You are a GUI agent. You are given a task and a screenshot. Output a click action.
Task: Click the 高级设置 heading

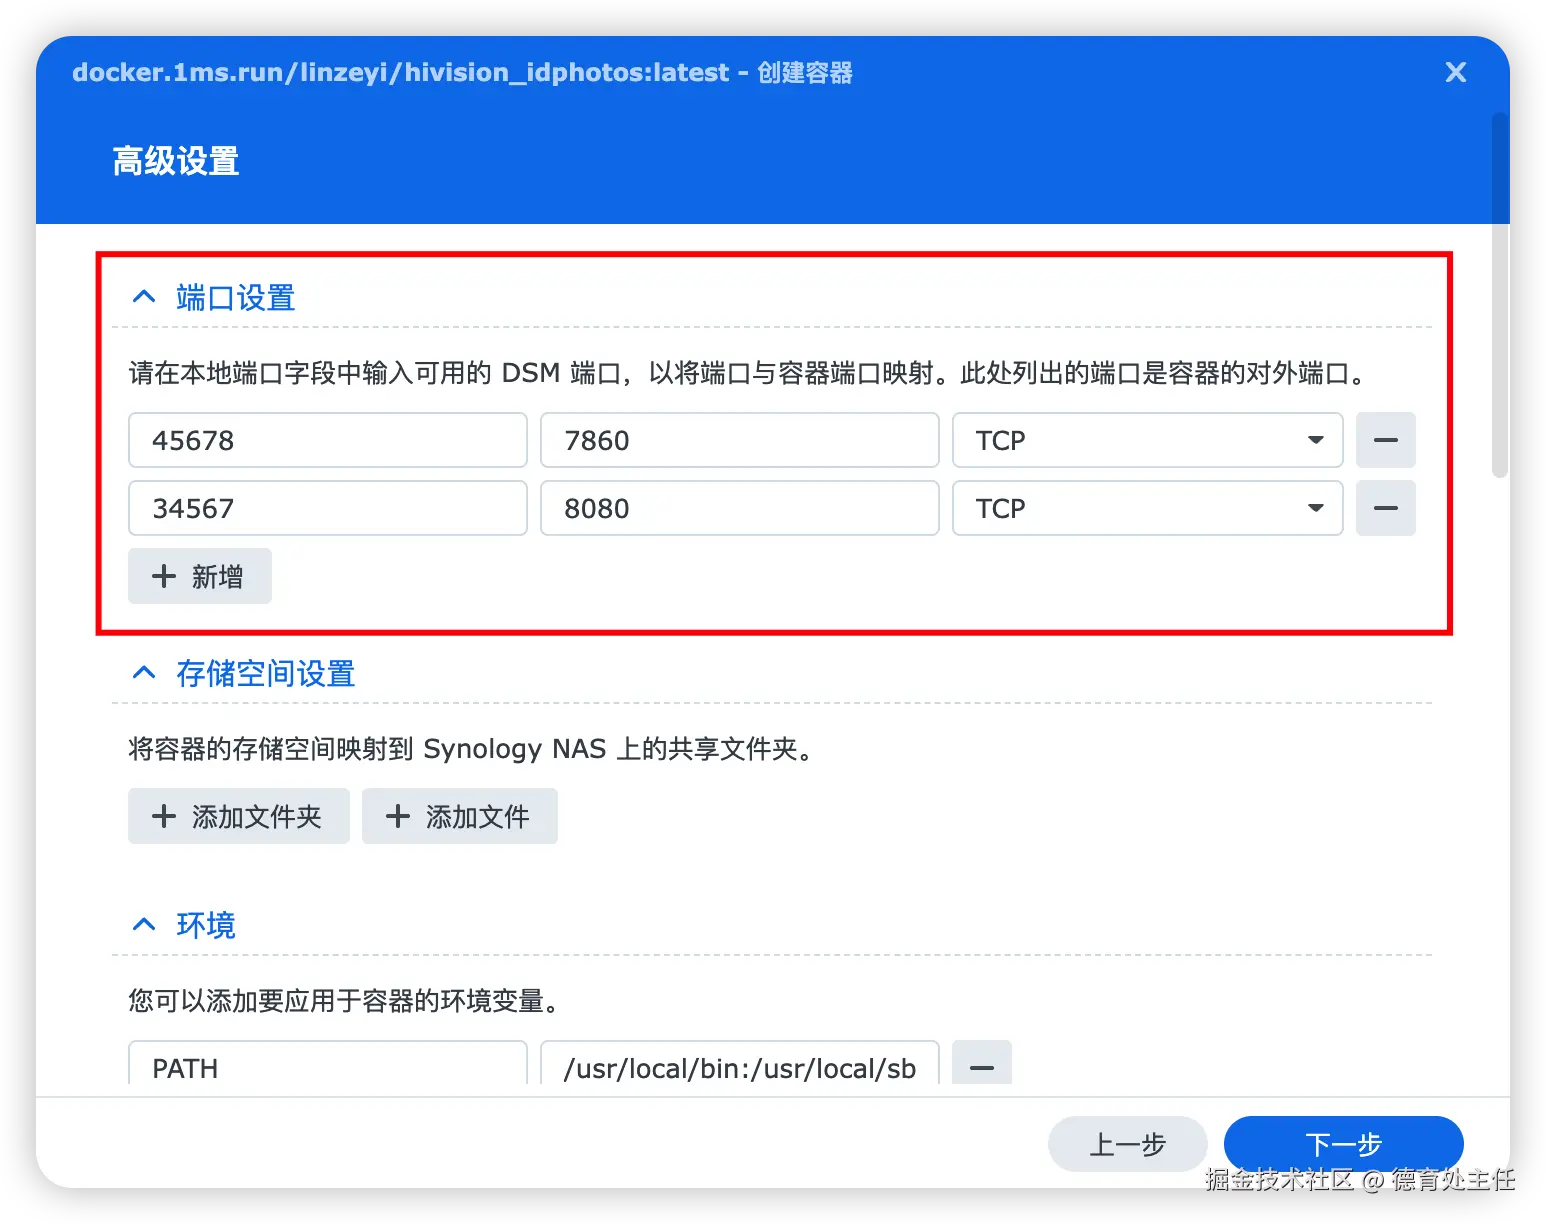(176, 161)
